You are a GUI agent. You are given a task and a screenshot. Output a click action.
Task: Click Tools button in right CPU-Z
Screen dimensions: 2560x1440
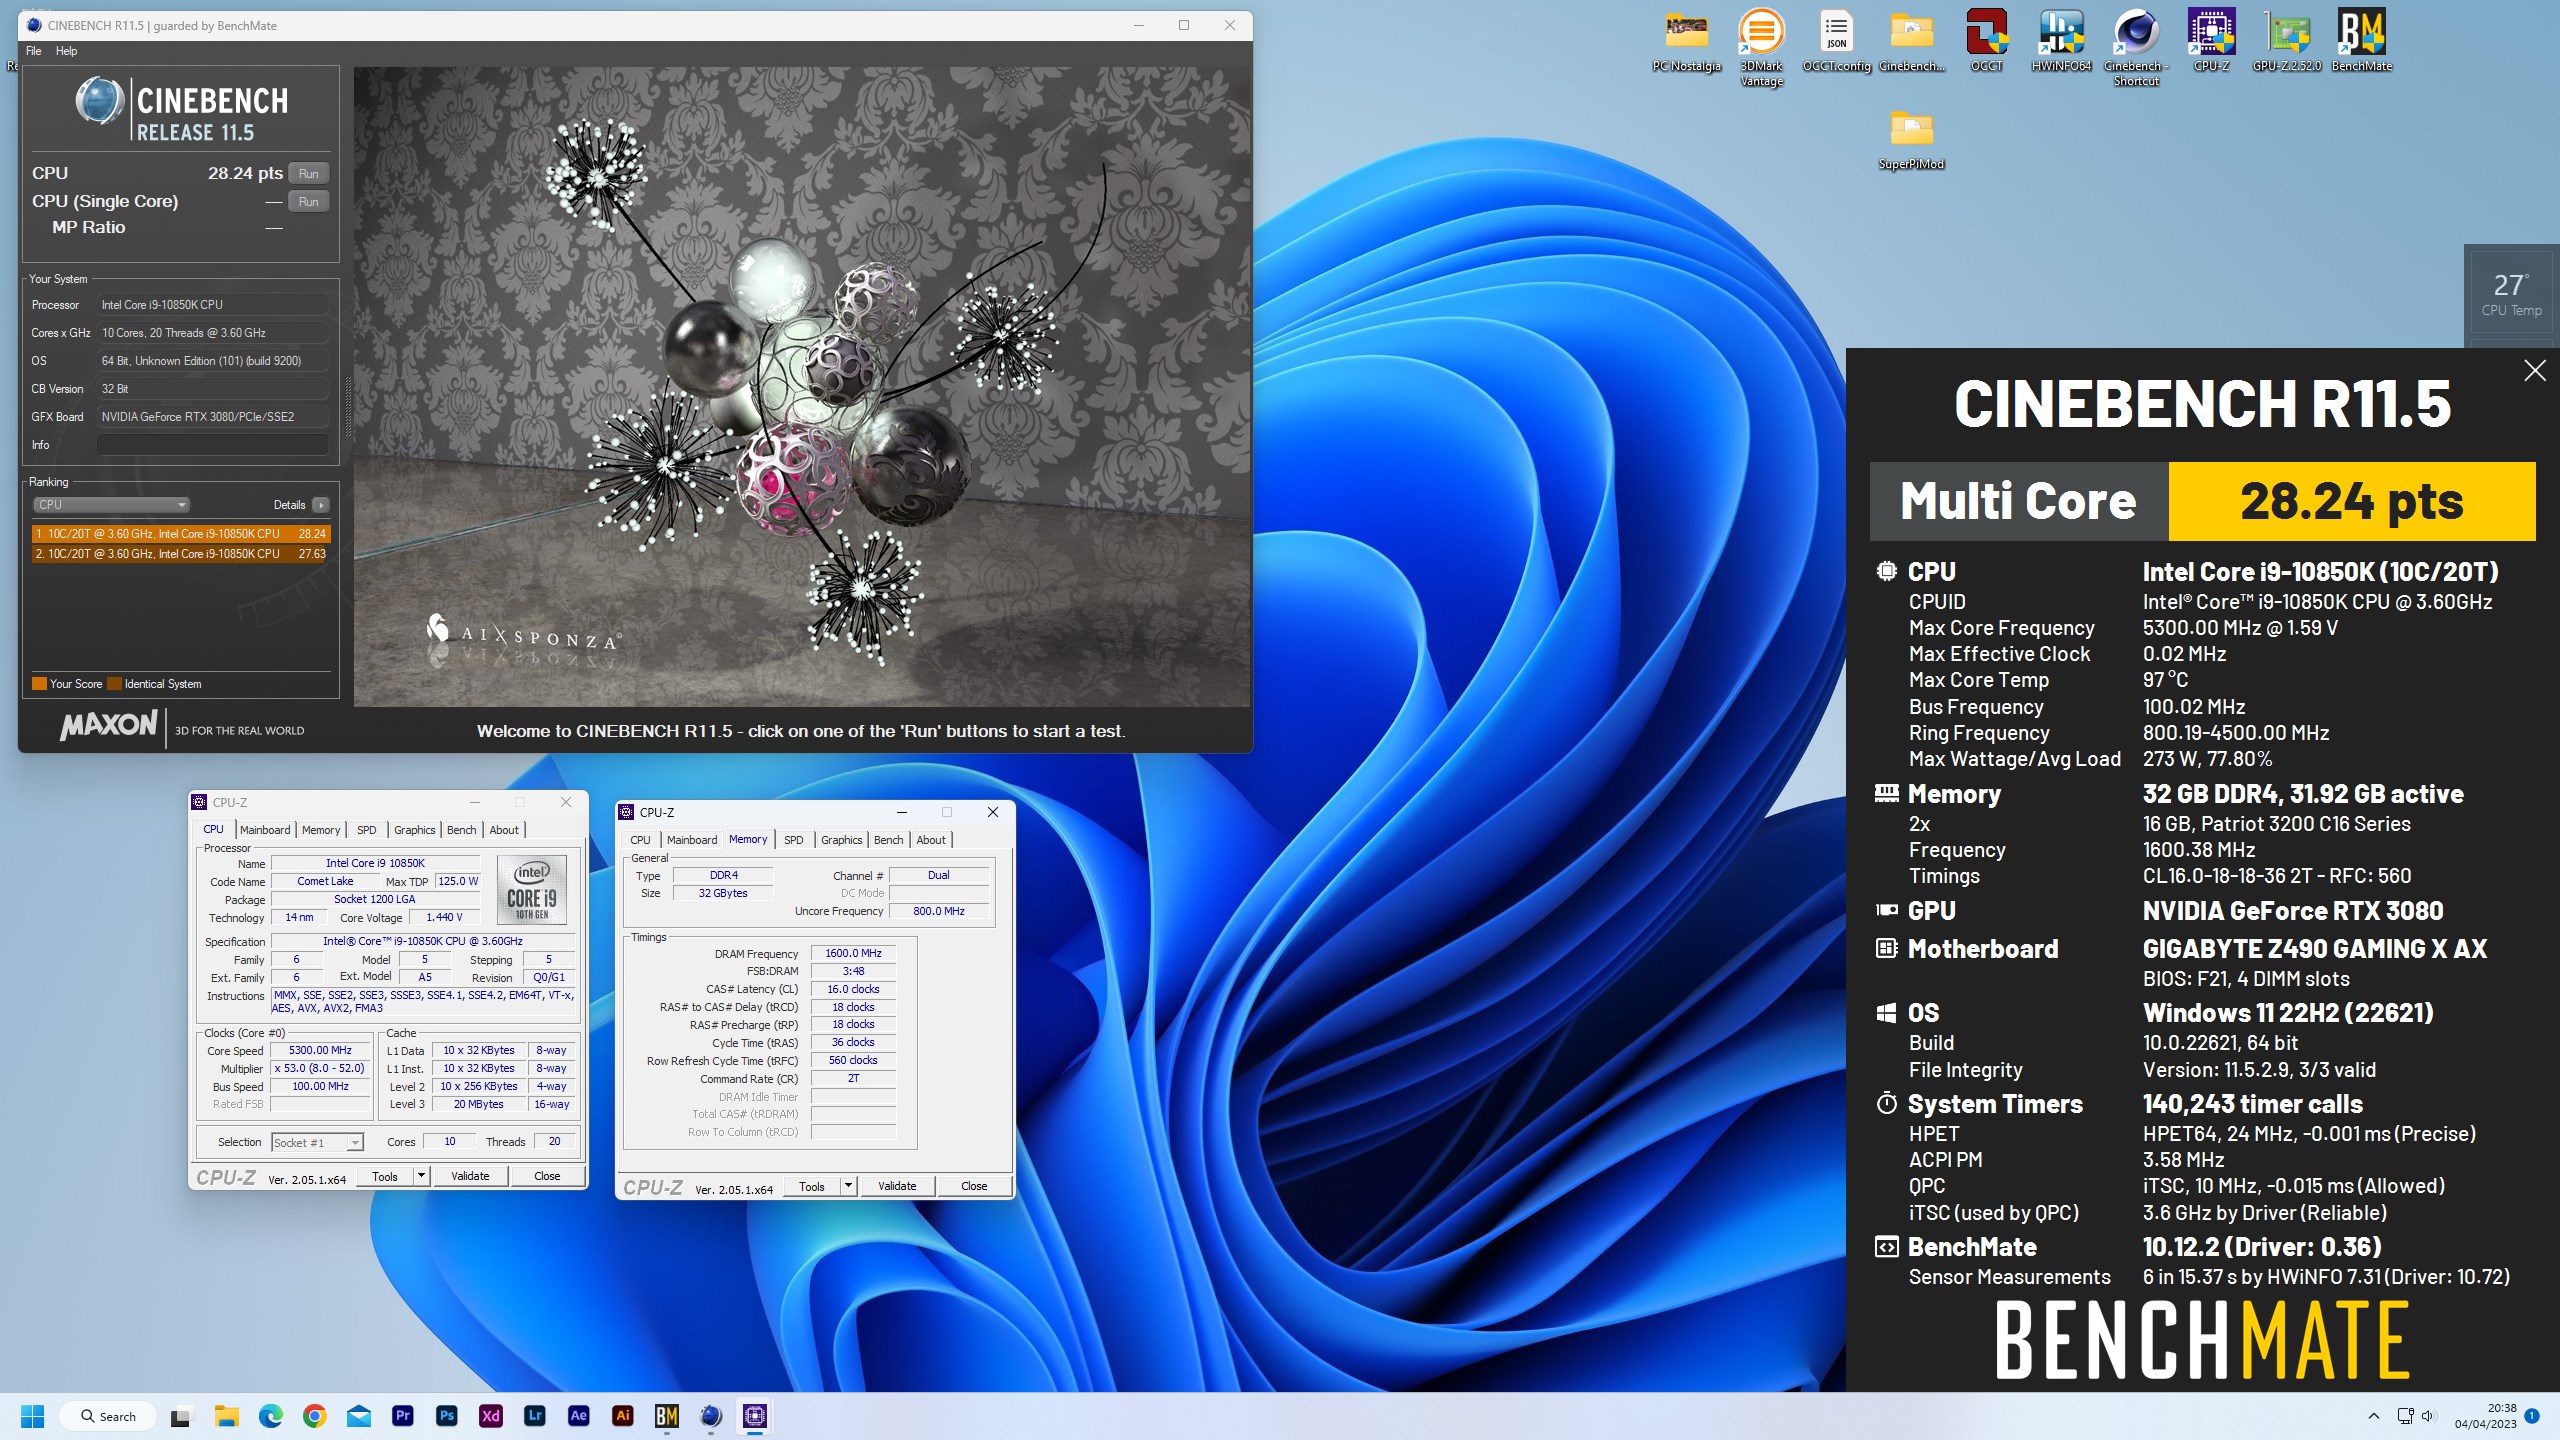(812, 1186)
